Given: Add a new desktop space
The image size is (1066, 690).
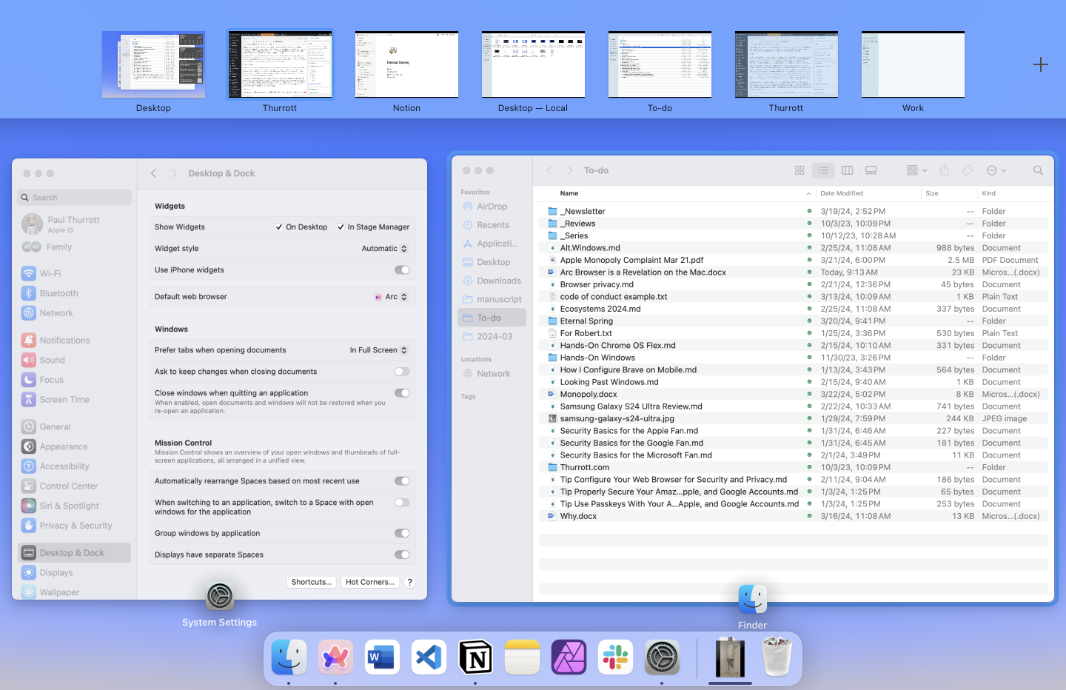Looking at the screenshot, I should pos(1040,65).
